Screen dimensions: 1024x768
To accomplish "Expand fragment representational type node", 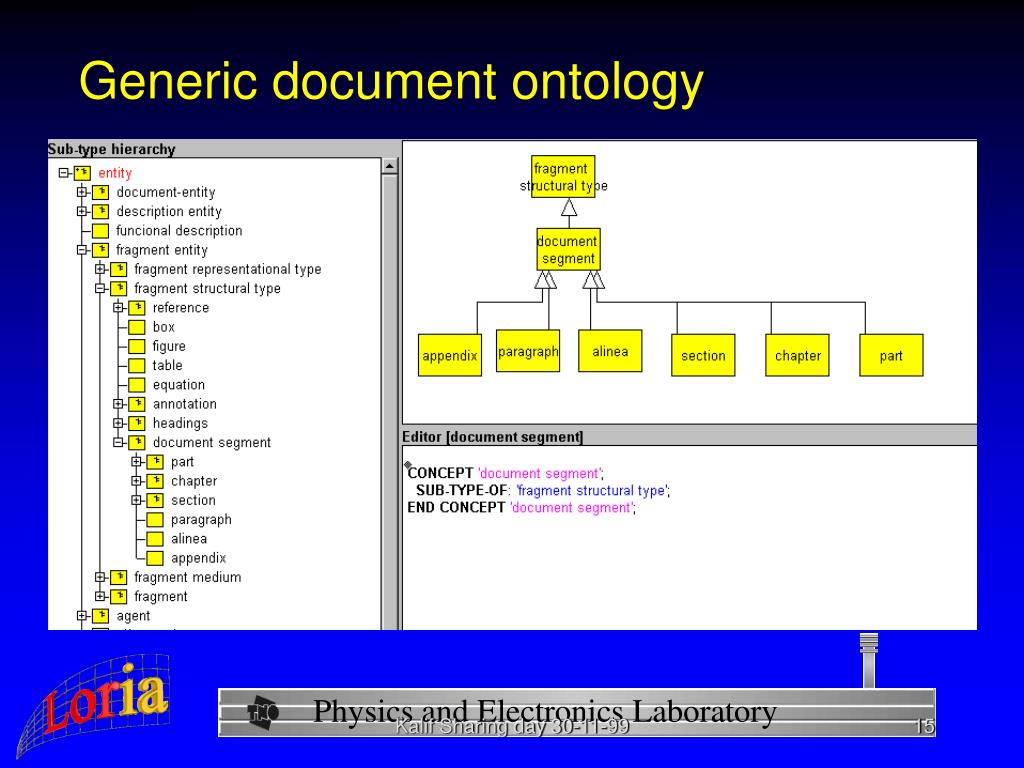I will point(100,269).
